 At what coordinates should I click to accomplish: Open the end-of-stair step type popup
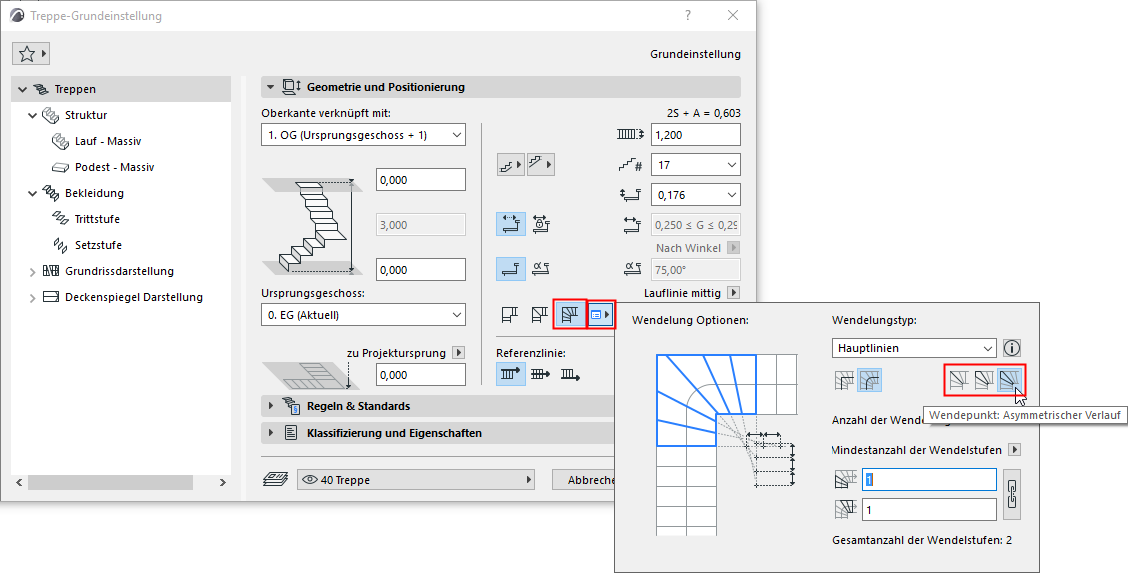tap(541, 165)
